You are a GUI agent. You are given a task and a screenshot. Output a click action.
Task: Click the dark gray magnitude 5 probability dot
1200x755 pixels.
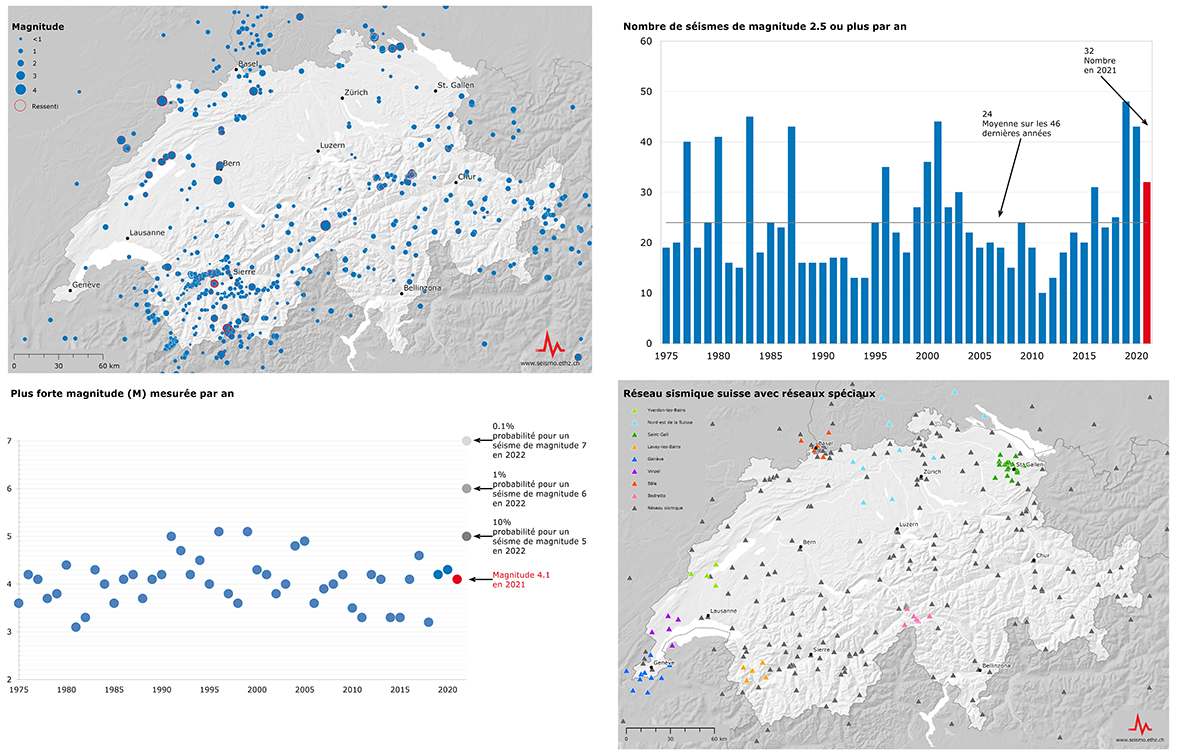coord(466,537)
